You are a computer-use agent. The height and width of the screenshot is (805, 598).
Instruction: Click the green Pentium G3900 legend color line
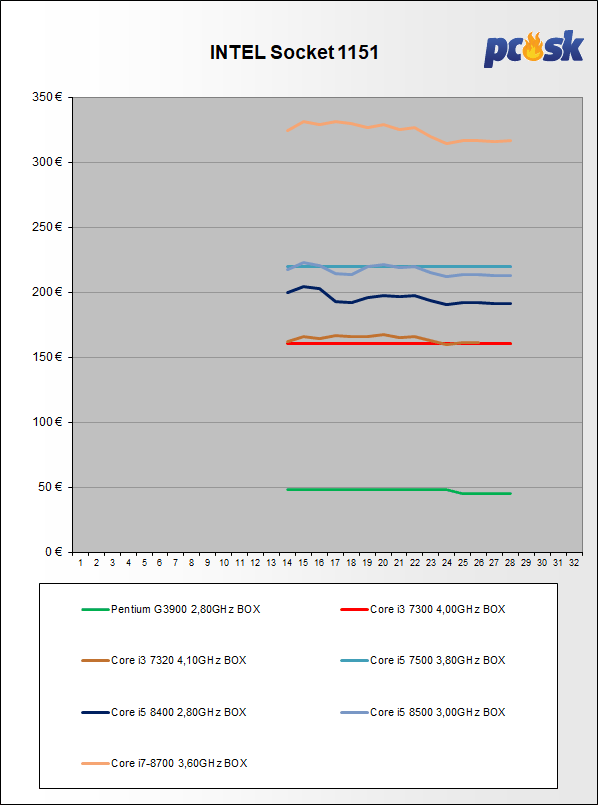pyautogui.click(x=95, y=610)
